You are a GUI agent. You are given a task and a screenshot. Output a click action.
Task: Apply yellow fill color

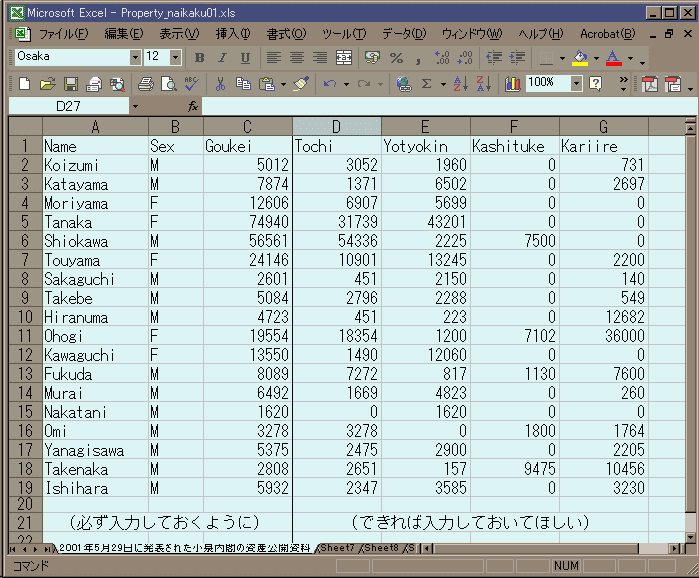click(x=580, y=58)
